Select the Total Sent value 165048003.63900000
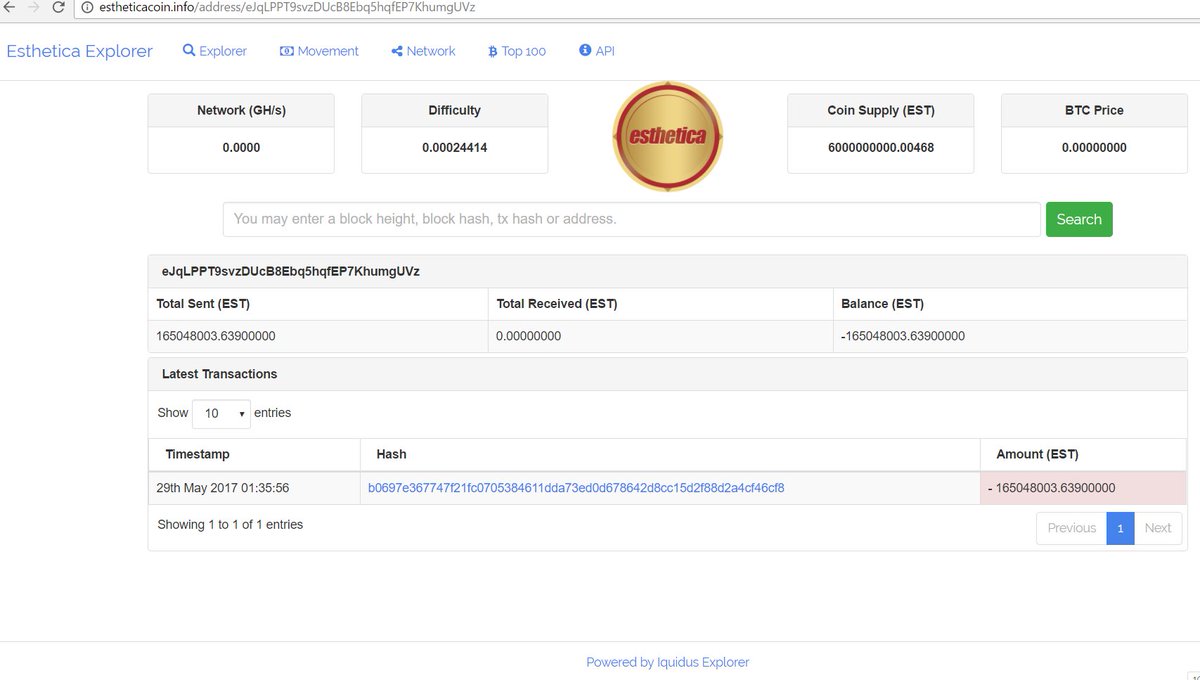This screenshot has height=680, width=1200. click(216, 336)
